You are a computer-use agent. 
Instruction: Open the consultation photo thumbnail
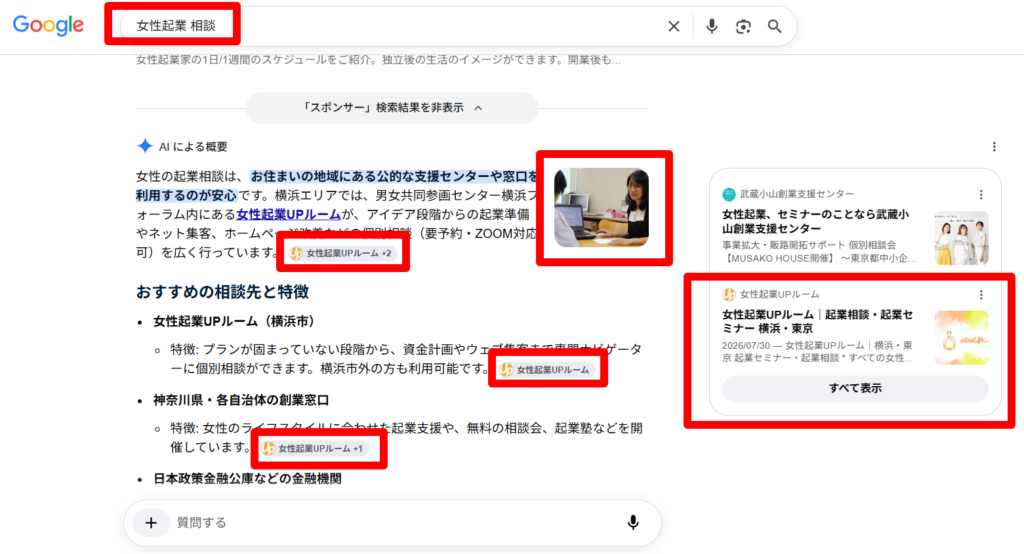pyautogui.click(x=601, y=208)
